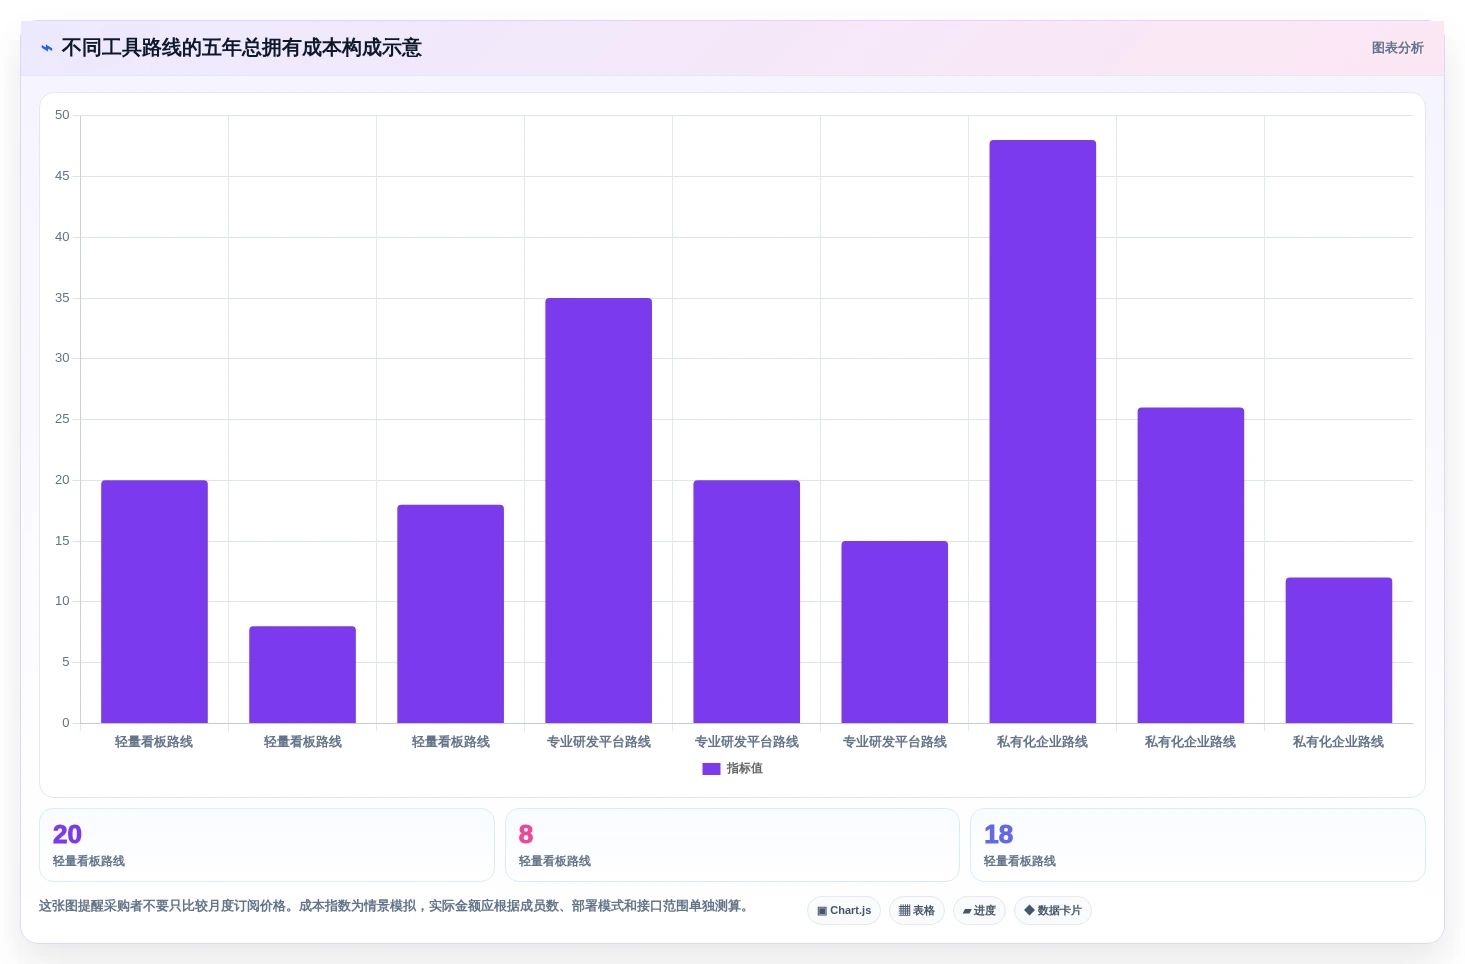Click the 私有化企业路线 bar valued 26
This screenshot has height=964, width=1465.
[x=1190, y=565]
